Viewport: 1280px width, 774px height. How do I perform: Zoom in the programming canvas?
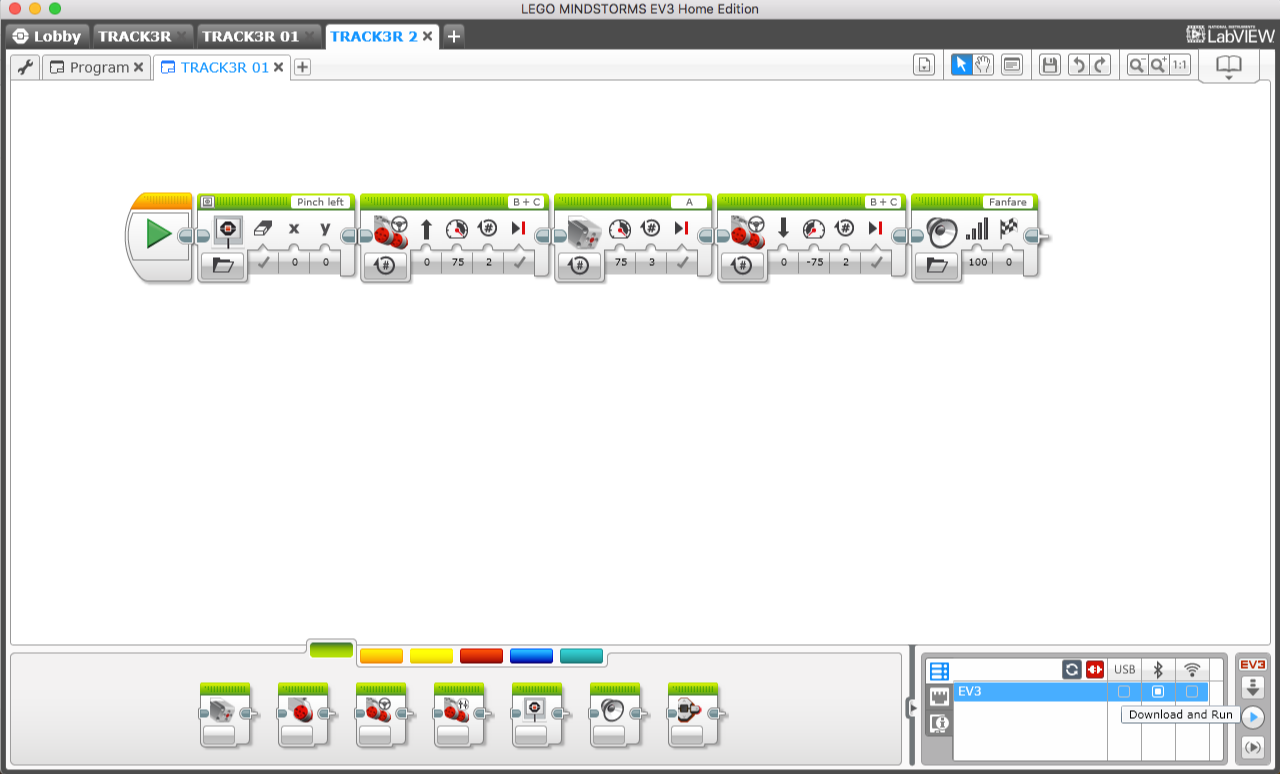pyautogui.click(x=1159, y=65)
